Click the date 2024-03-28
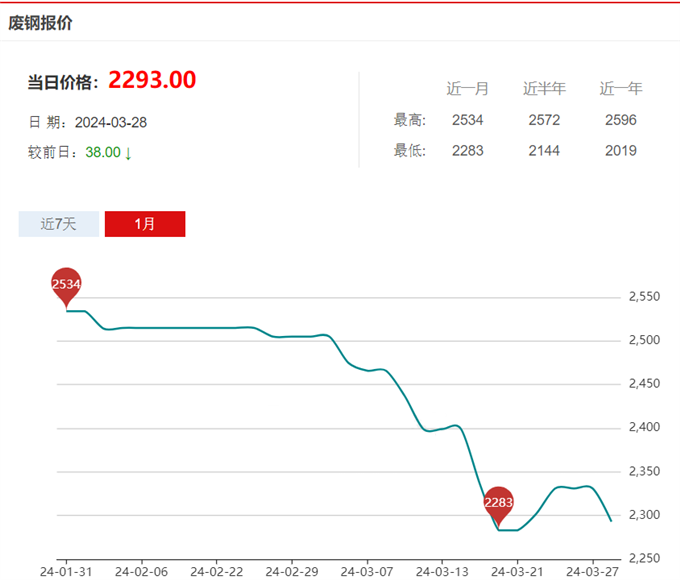Screen dimensions: 680x580 point(111,122)
